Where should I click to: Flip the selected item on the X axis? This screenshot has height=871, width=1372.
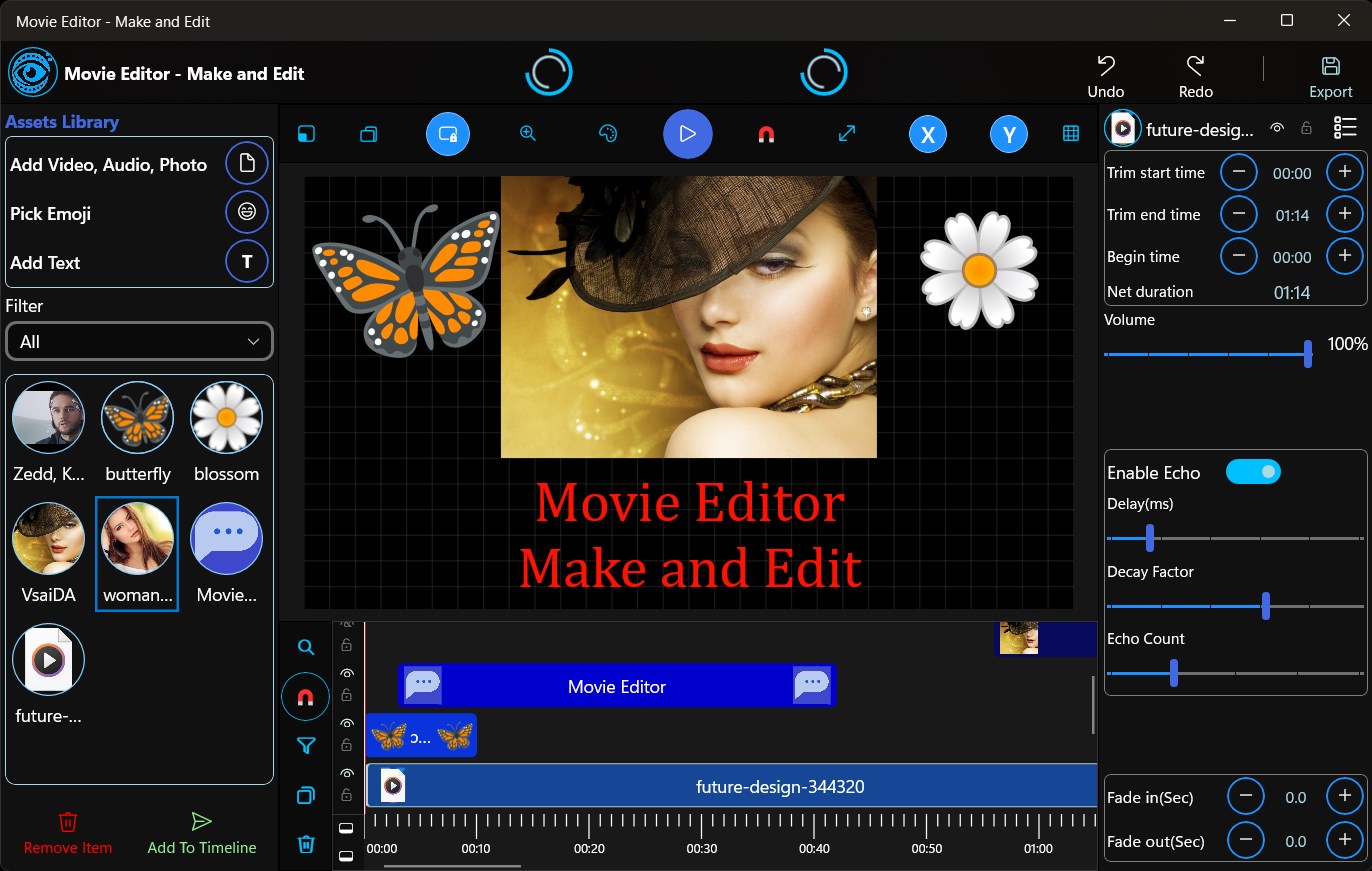coord(927,133)
